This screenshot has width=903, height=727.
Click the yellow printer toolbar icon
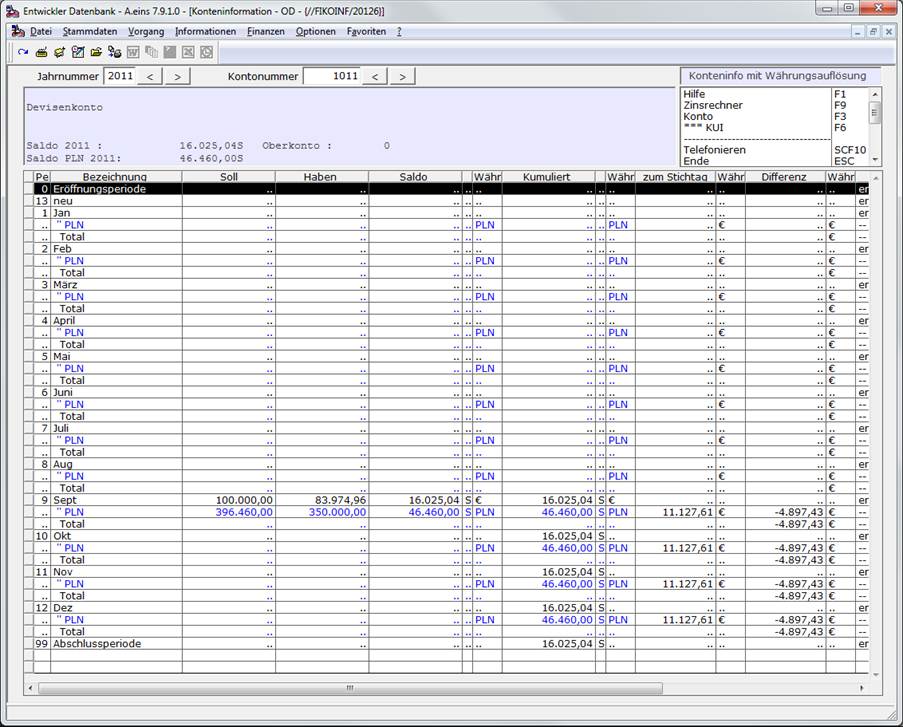pyautogui.click(x=41, y=52)
